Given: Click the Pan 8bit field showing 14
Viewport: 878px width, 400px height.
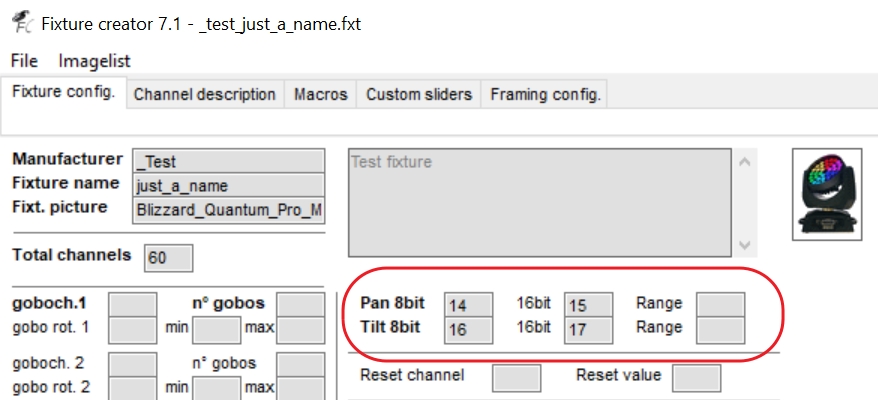Looking at the screenshot, I should [469, 305].
